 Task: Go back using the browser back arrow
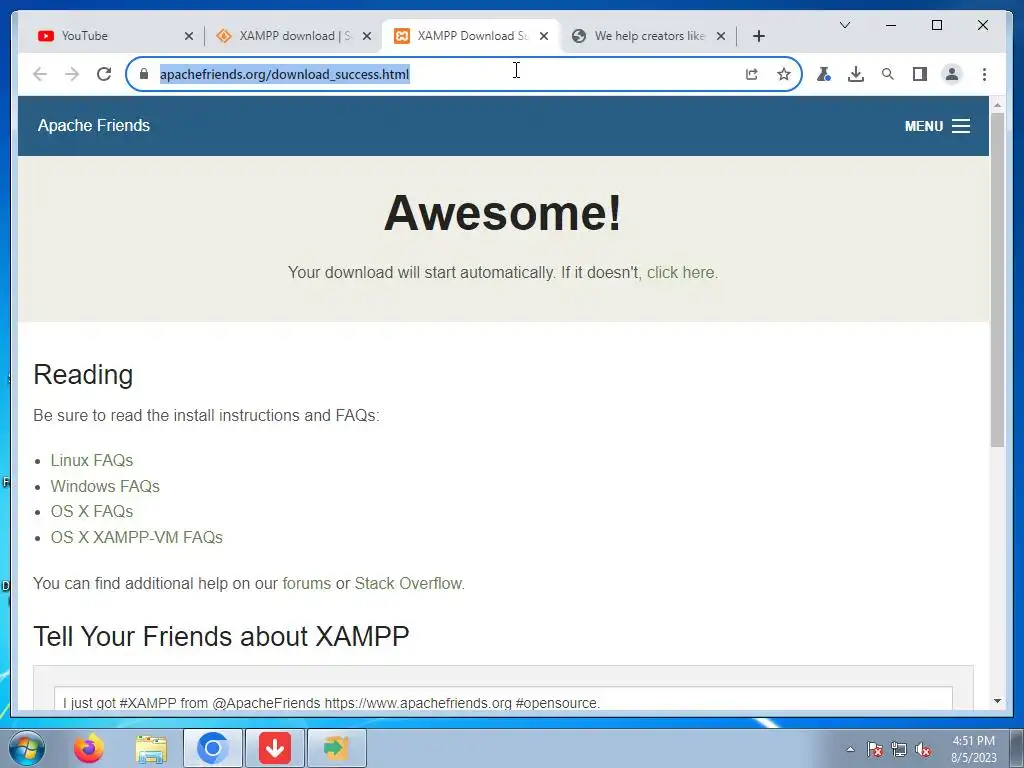[x=40, y=74]
